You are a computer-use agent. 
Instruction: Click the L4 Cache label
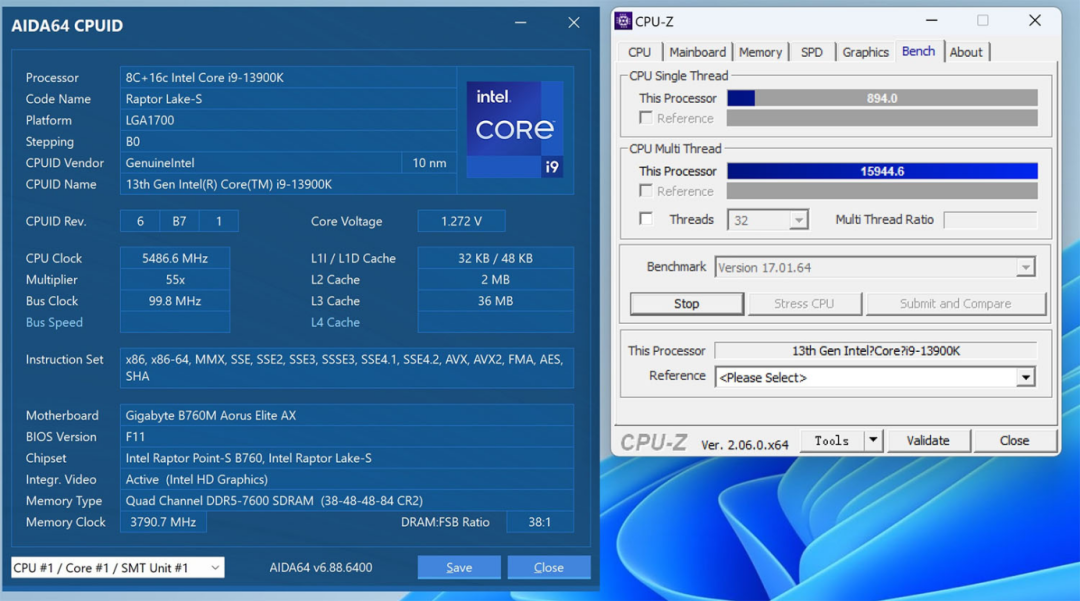(x=335, y=322)
